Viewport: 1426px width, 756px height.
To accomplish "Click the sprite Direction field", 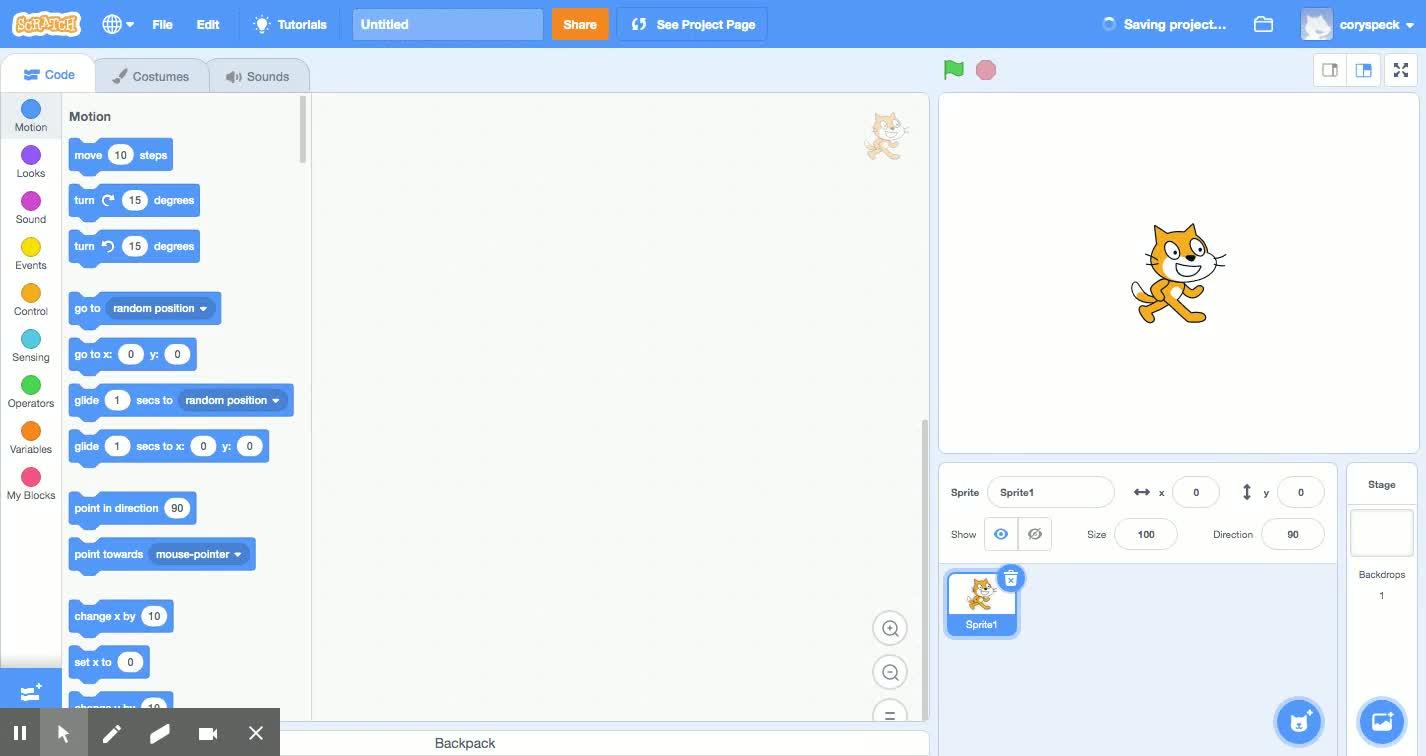I will tap(1293, 534).
